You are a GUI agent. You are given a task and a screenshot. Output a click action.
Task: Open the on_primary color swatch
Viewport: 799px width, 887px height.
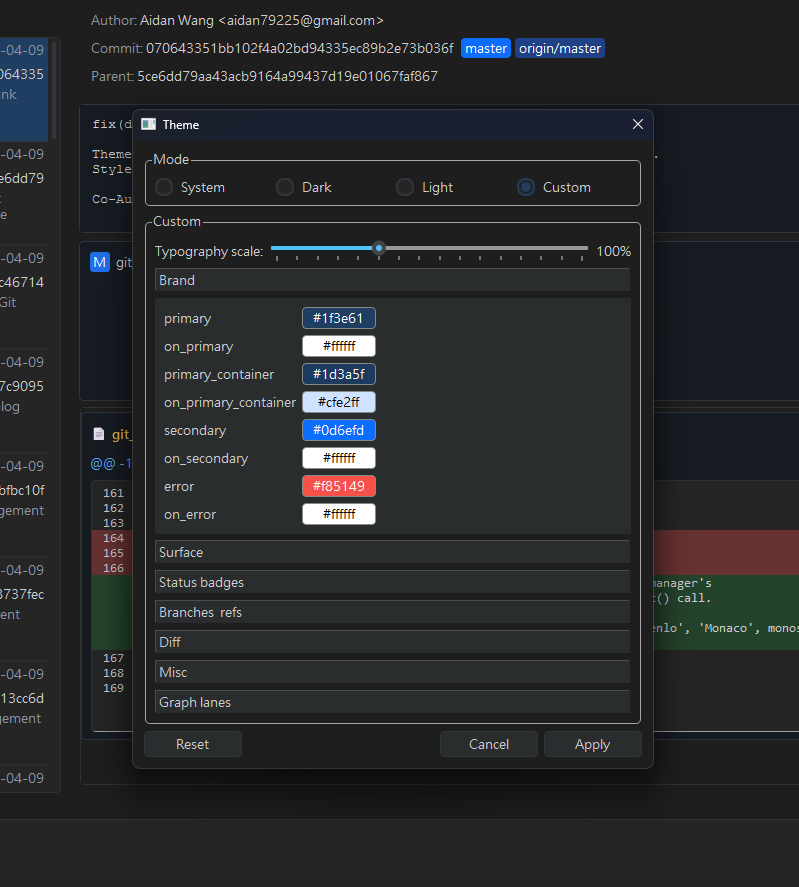[x=338, y=346]
